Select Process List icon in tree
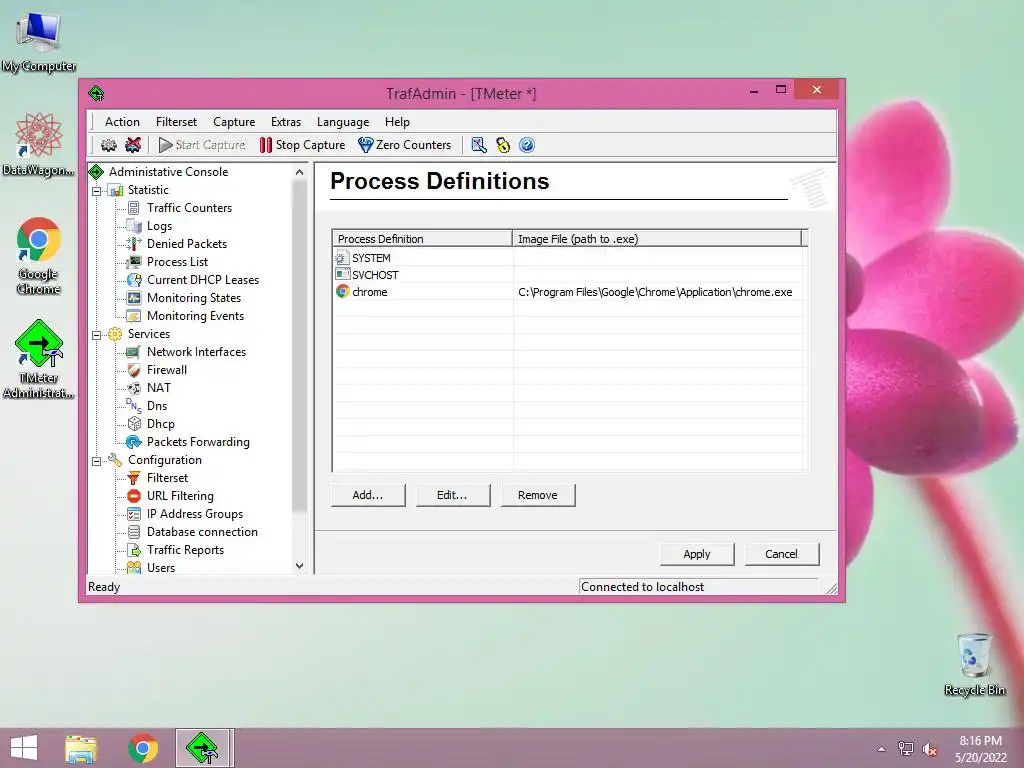This screenshot has height=768, width=1024. pos(134,262)
